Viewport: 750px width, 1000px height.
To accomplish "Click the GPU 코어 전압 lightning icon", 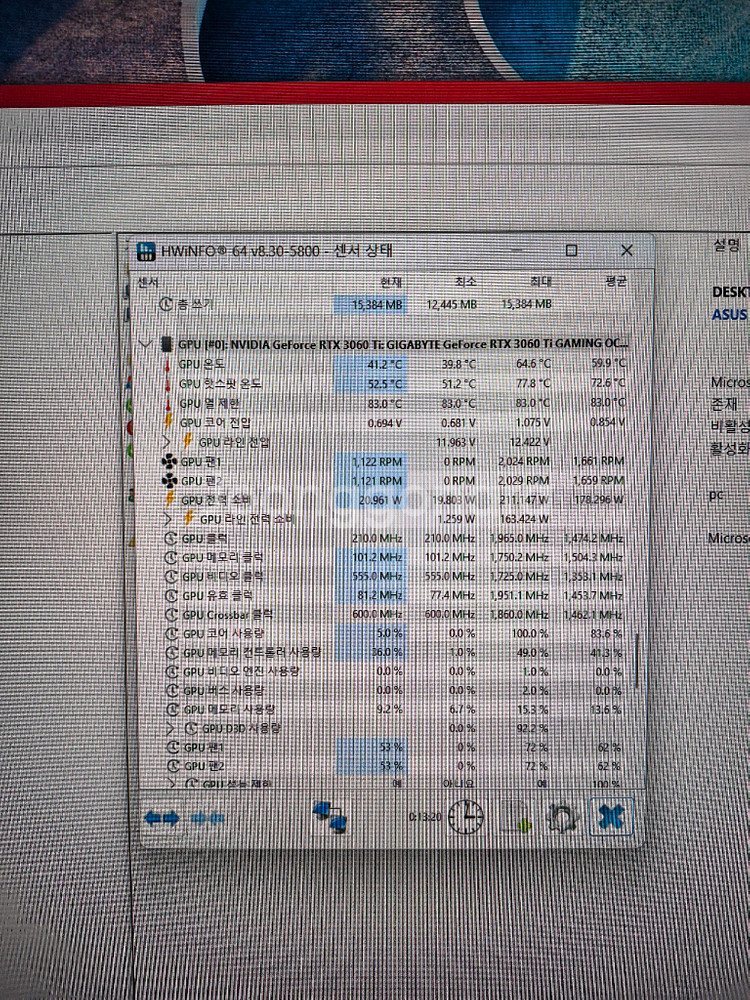I will [x=168, y=423].
